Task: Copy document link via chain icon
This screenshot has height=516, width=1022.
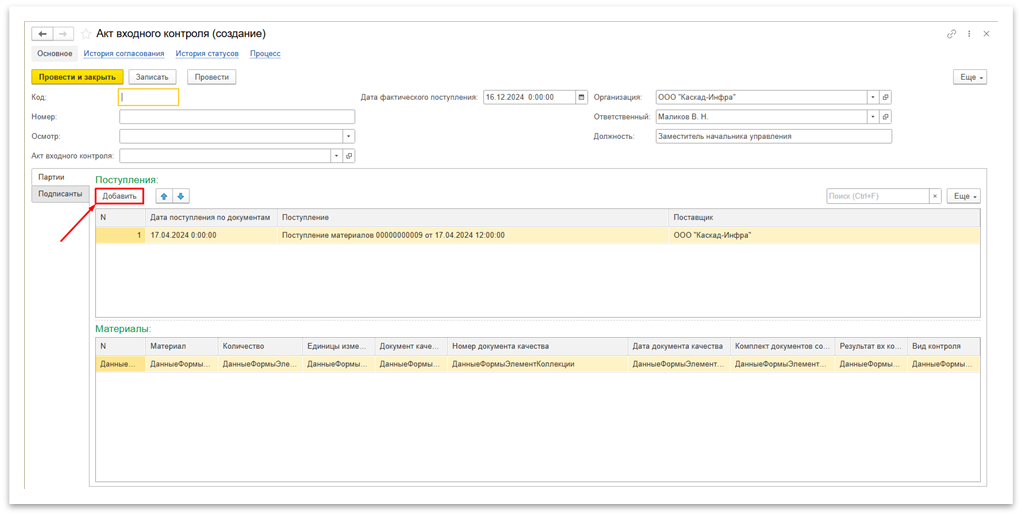Action: [951, 34]
